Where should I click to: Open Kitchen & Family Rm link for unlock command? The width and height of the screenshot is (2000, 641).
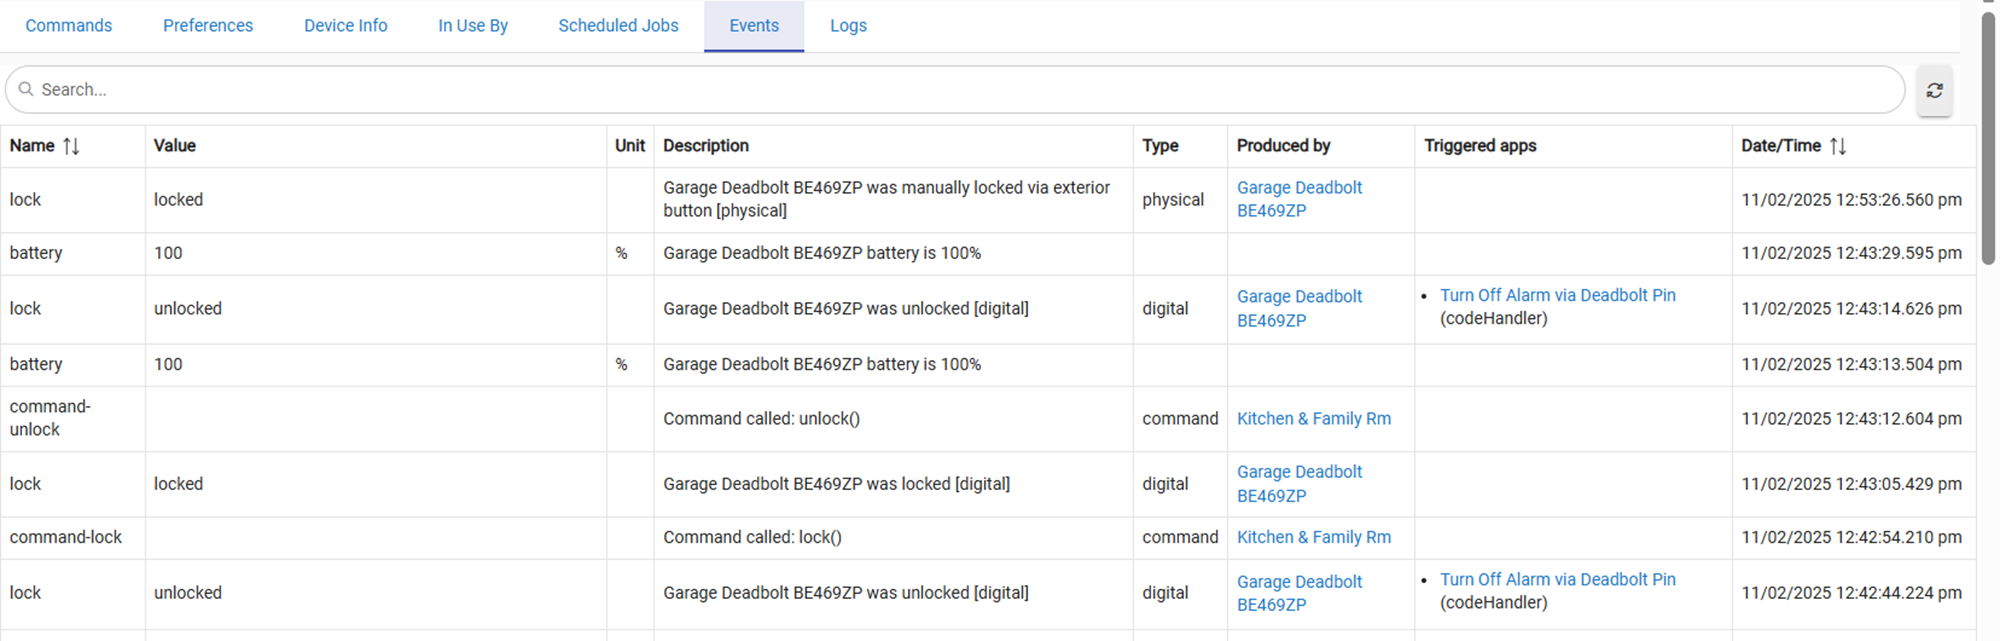(1313, 419)
